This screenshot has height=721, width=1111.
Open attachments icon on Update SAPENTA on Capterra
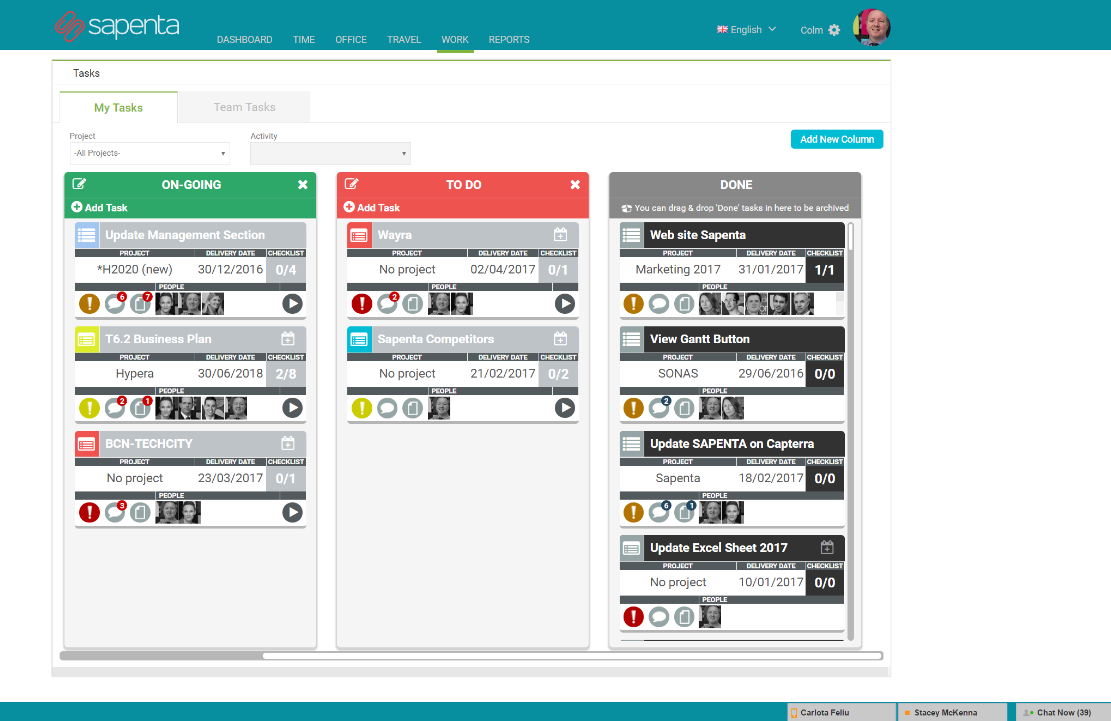coord(684,513)
